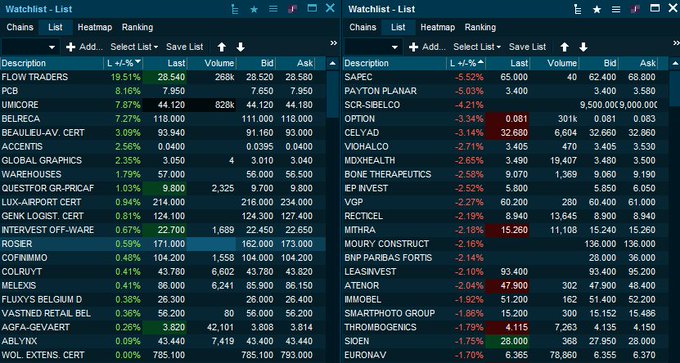Click the chart icon in left Watchlist title bar

(x=235, y=9)
